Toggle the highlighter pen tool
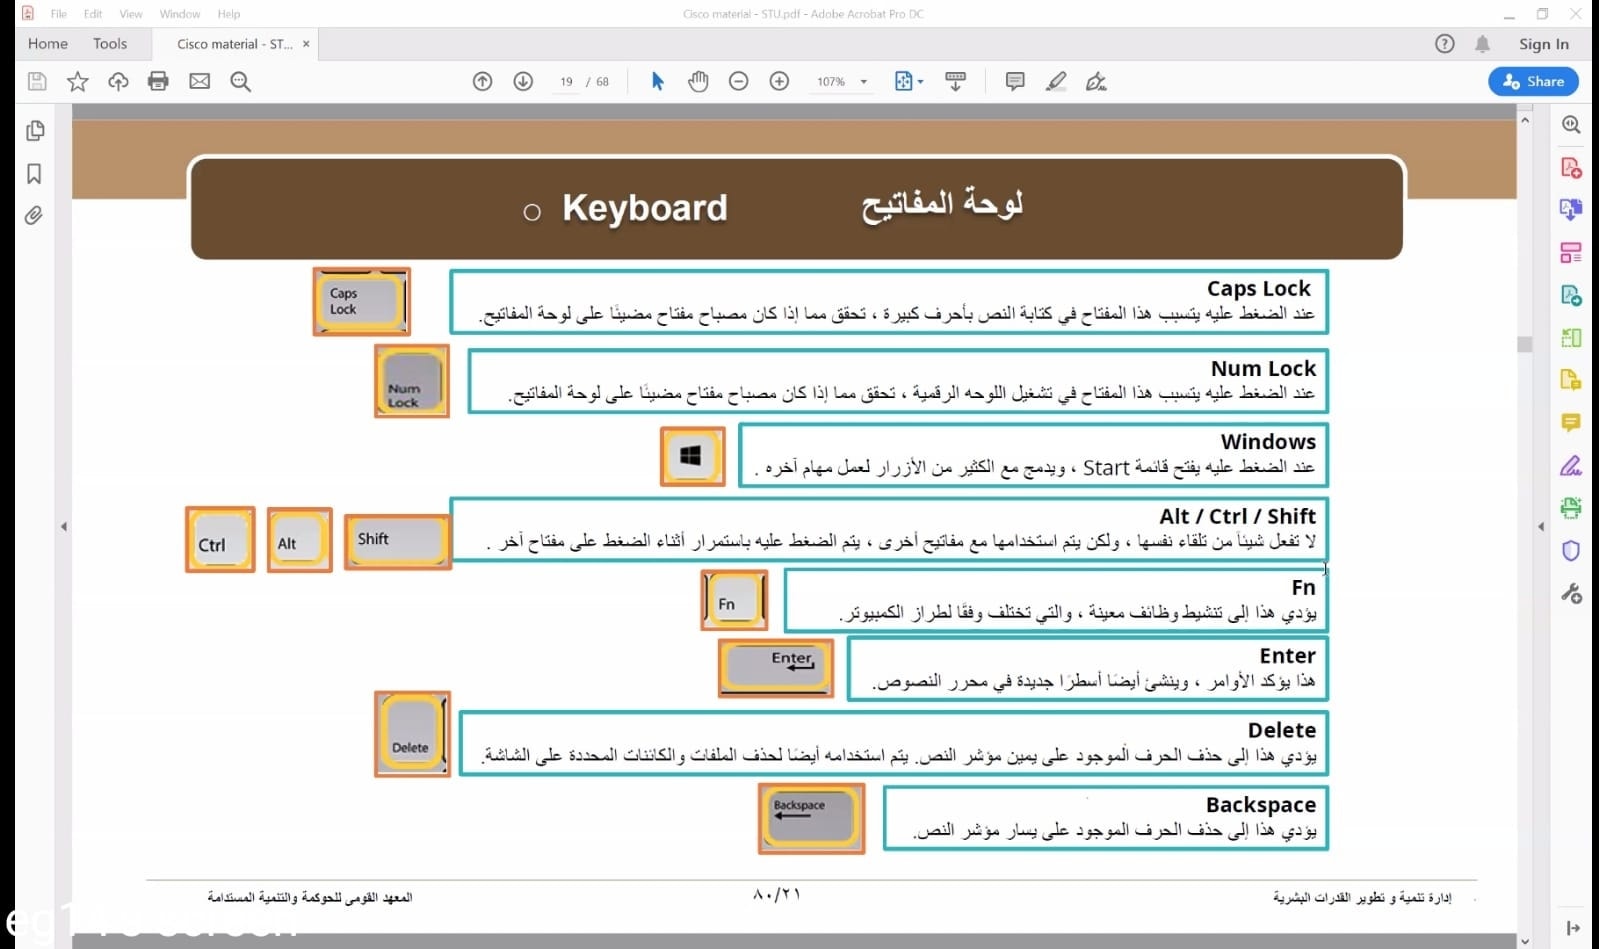 (1056, 82)
